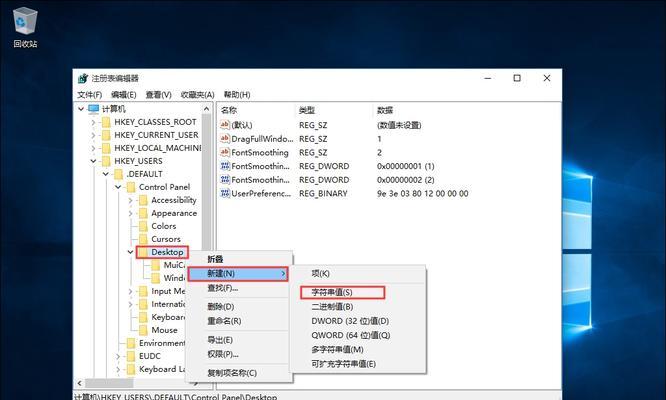Click tree pane scroll-left arrow
The height and width of the screenshot is (400, 666).
[x=79, y=383]
